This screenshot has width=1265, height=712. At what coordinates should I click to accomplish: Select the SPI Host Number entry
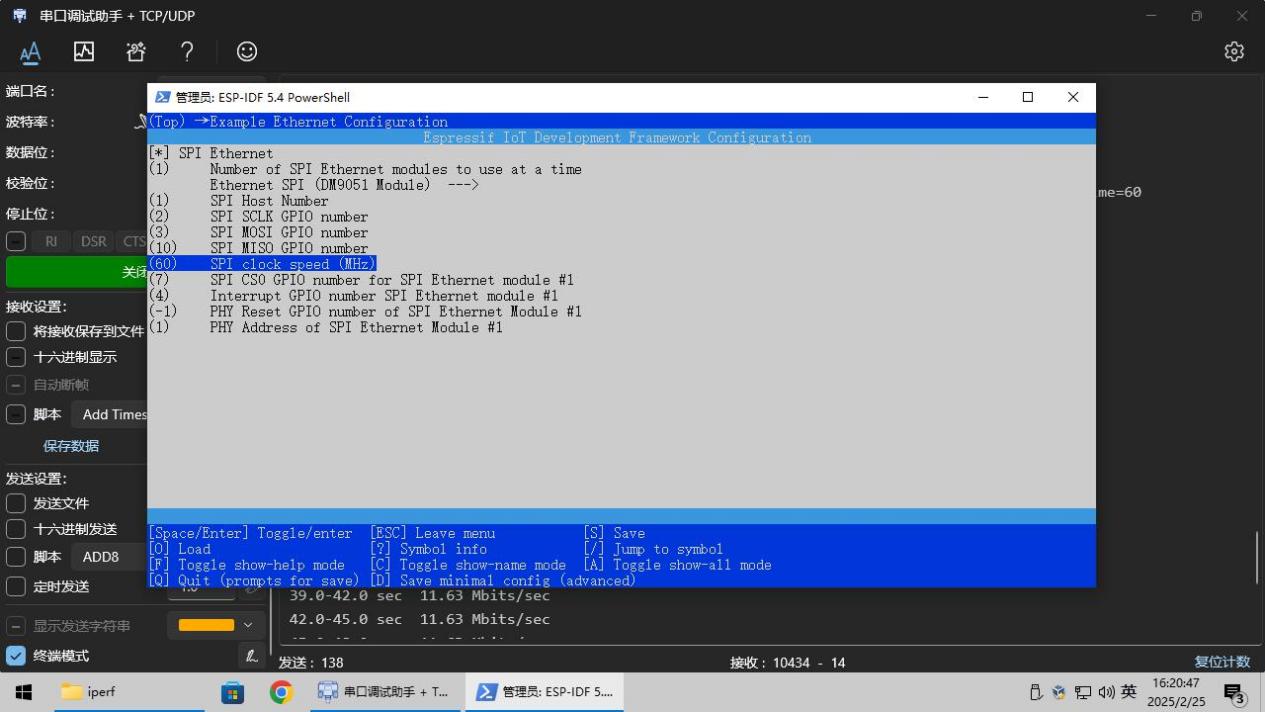(x=238, y=201)
